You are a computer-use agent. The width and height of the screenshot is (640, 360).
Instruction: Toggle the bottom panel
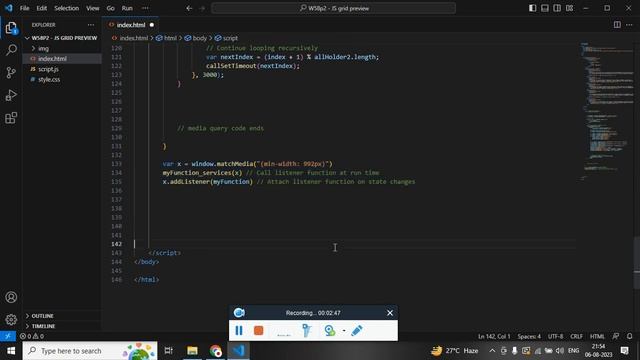pos(544,8)
